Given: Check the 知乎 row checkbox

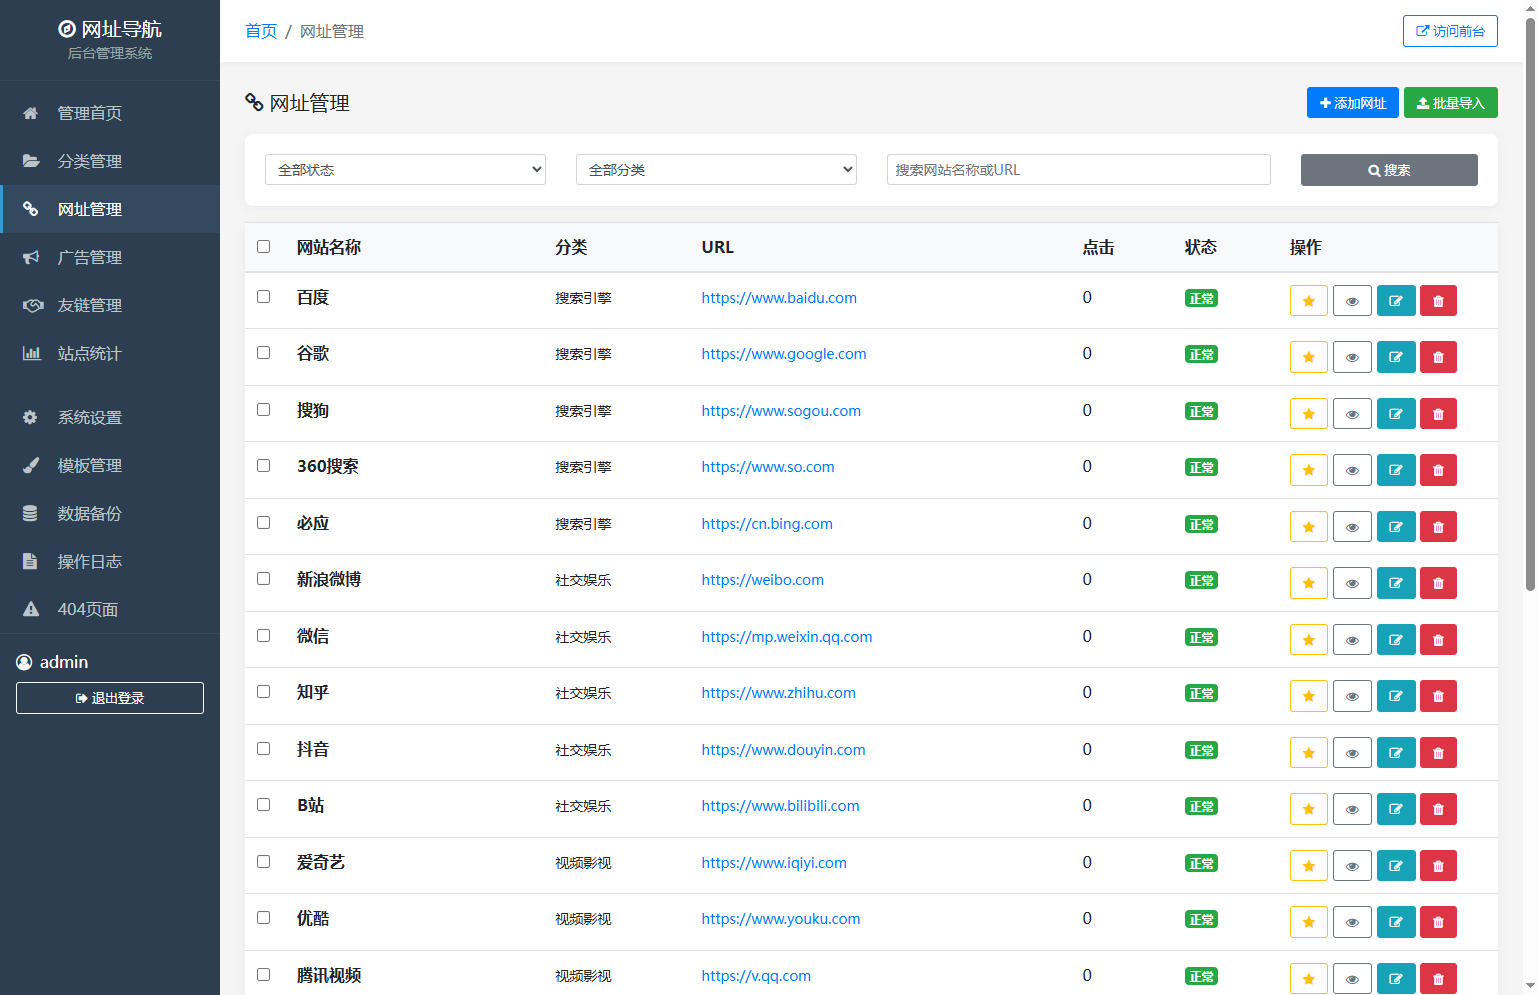Looking at the screenshot, I should 264,691.
